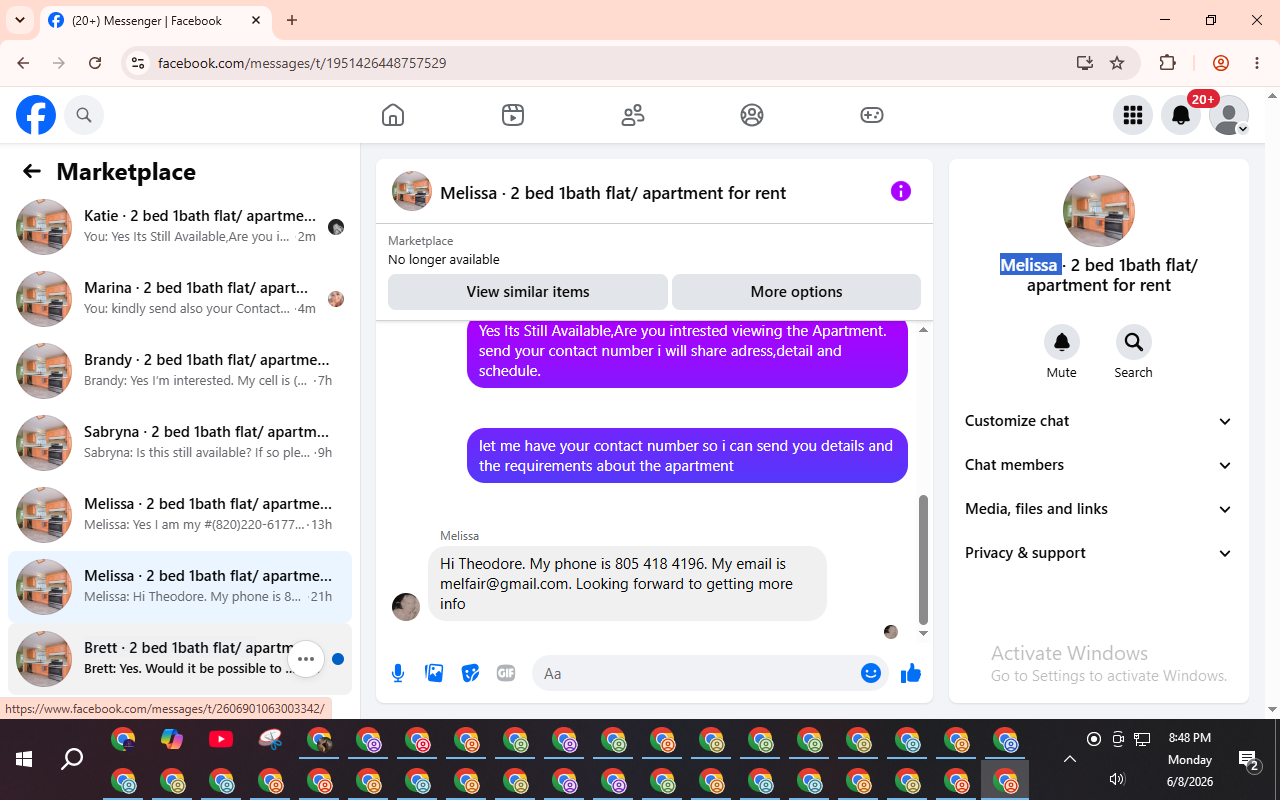Click the three-dot menu on Brett's conversation
The height and width of the screenshot is (800, 1280).
tap(306, 659)
